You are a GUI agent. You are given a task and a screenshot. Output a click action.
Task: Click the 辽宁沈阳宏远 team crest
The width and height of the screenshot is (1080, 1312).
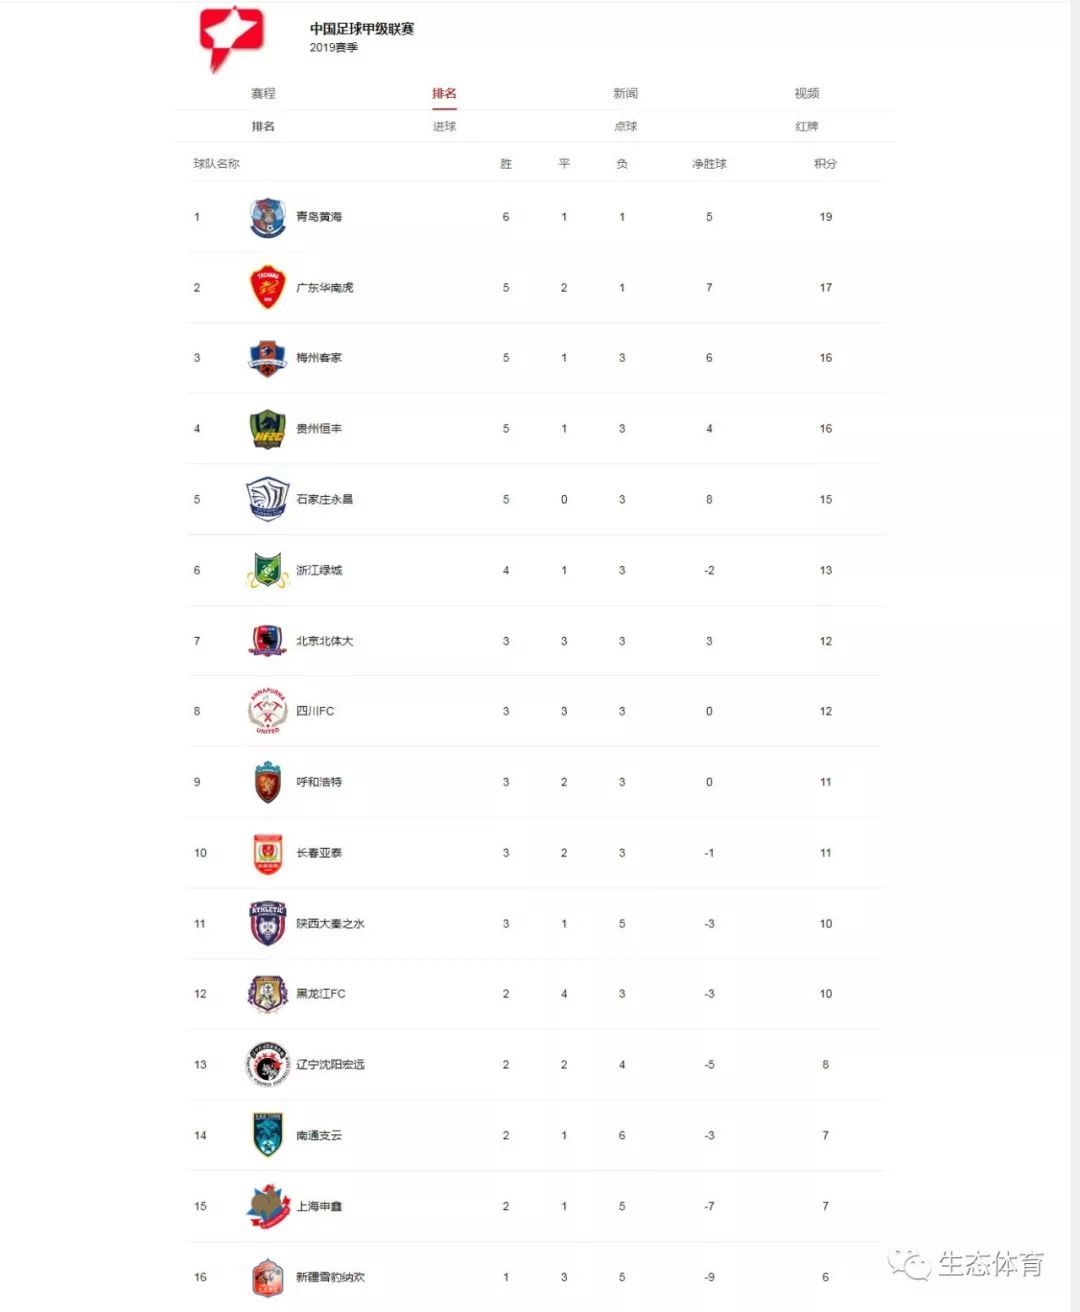pos(268,1064)
